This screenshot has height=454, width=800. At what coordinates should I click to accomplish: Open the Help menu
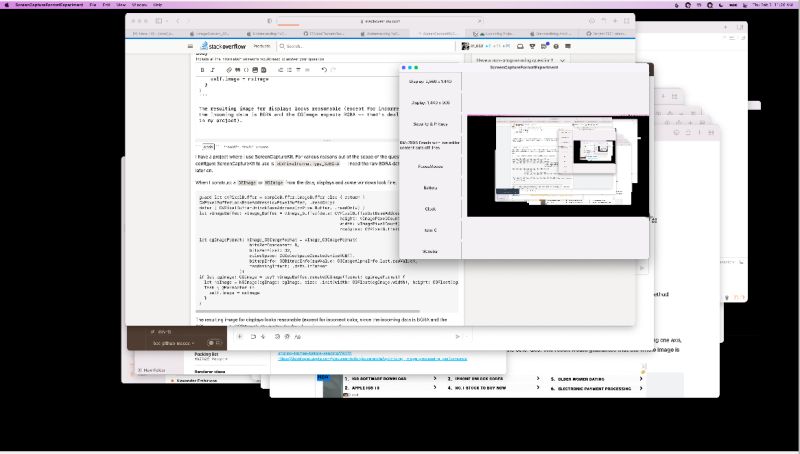tap(158, 5)
